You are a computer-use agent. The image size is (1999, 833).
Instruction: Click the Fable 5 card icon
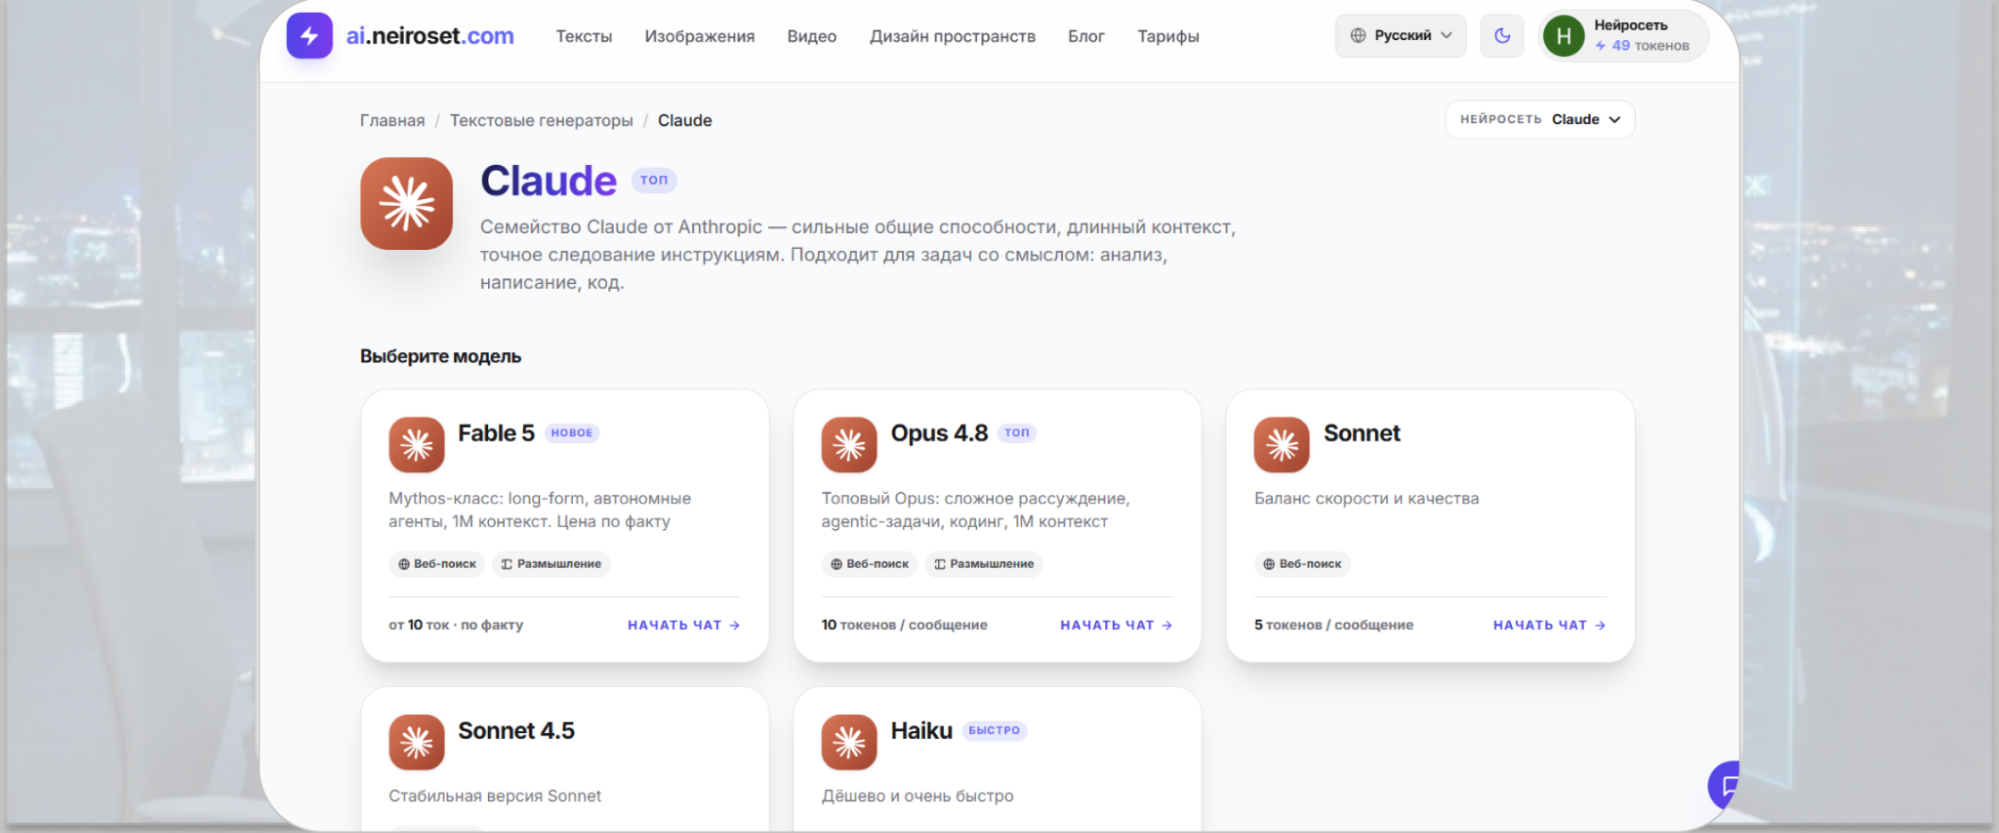(x=417, y=444)
